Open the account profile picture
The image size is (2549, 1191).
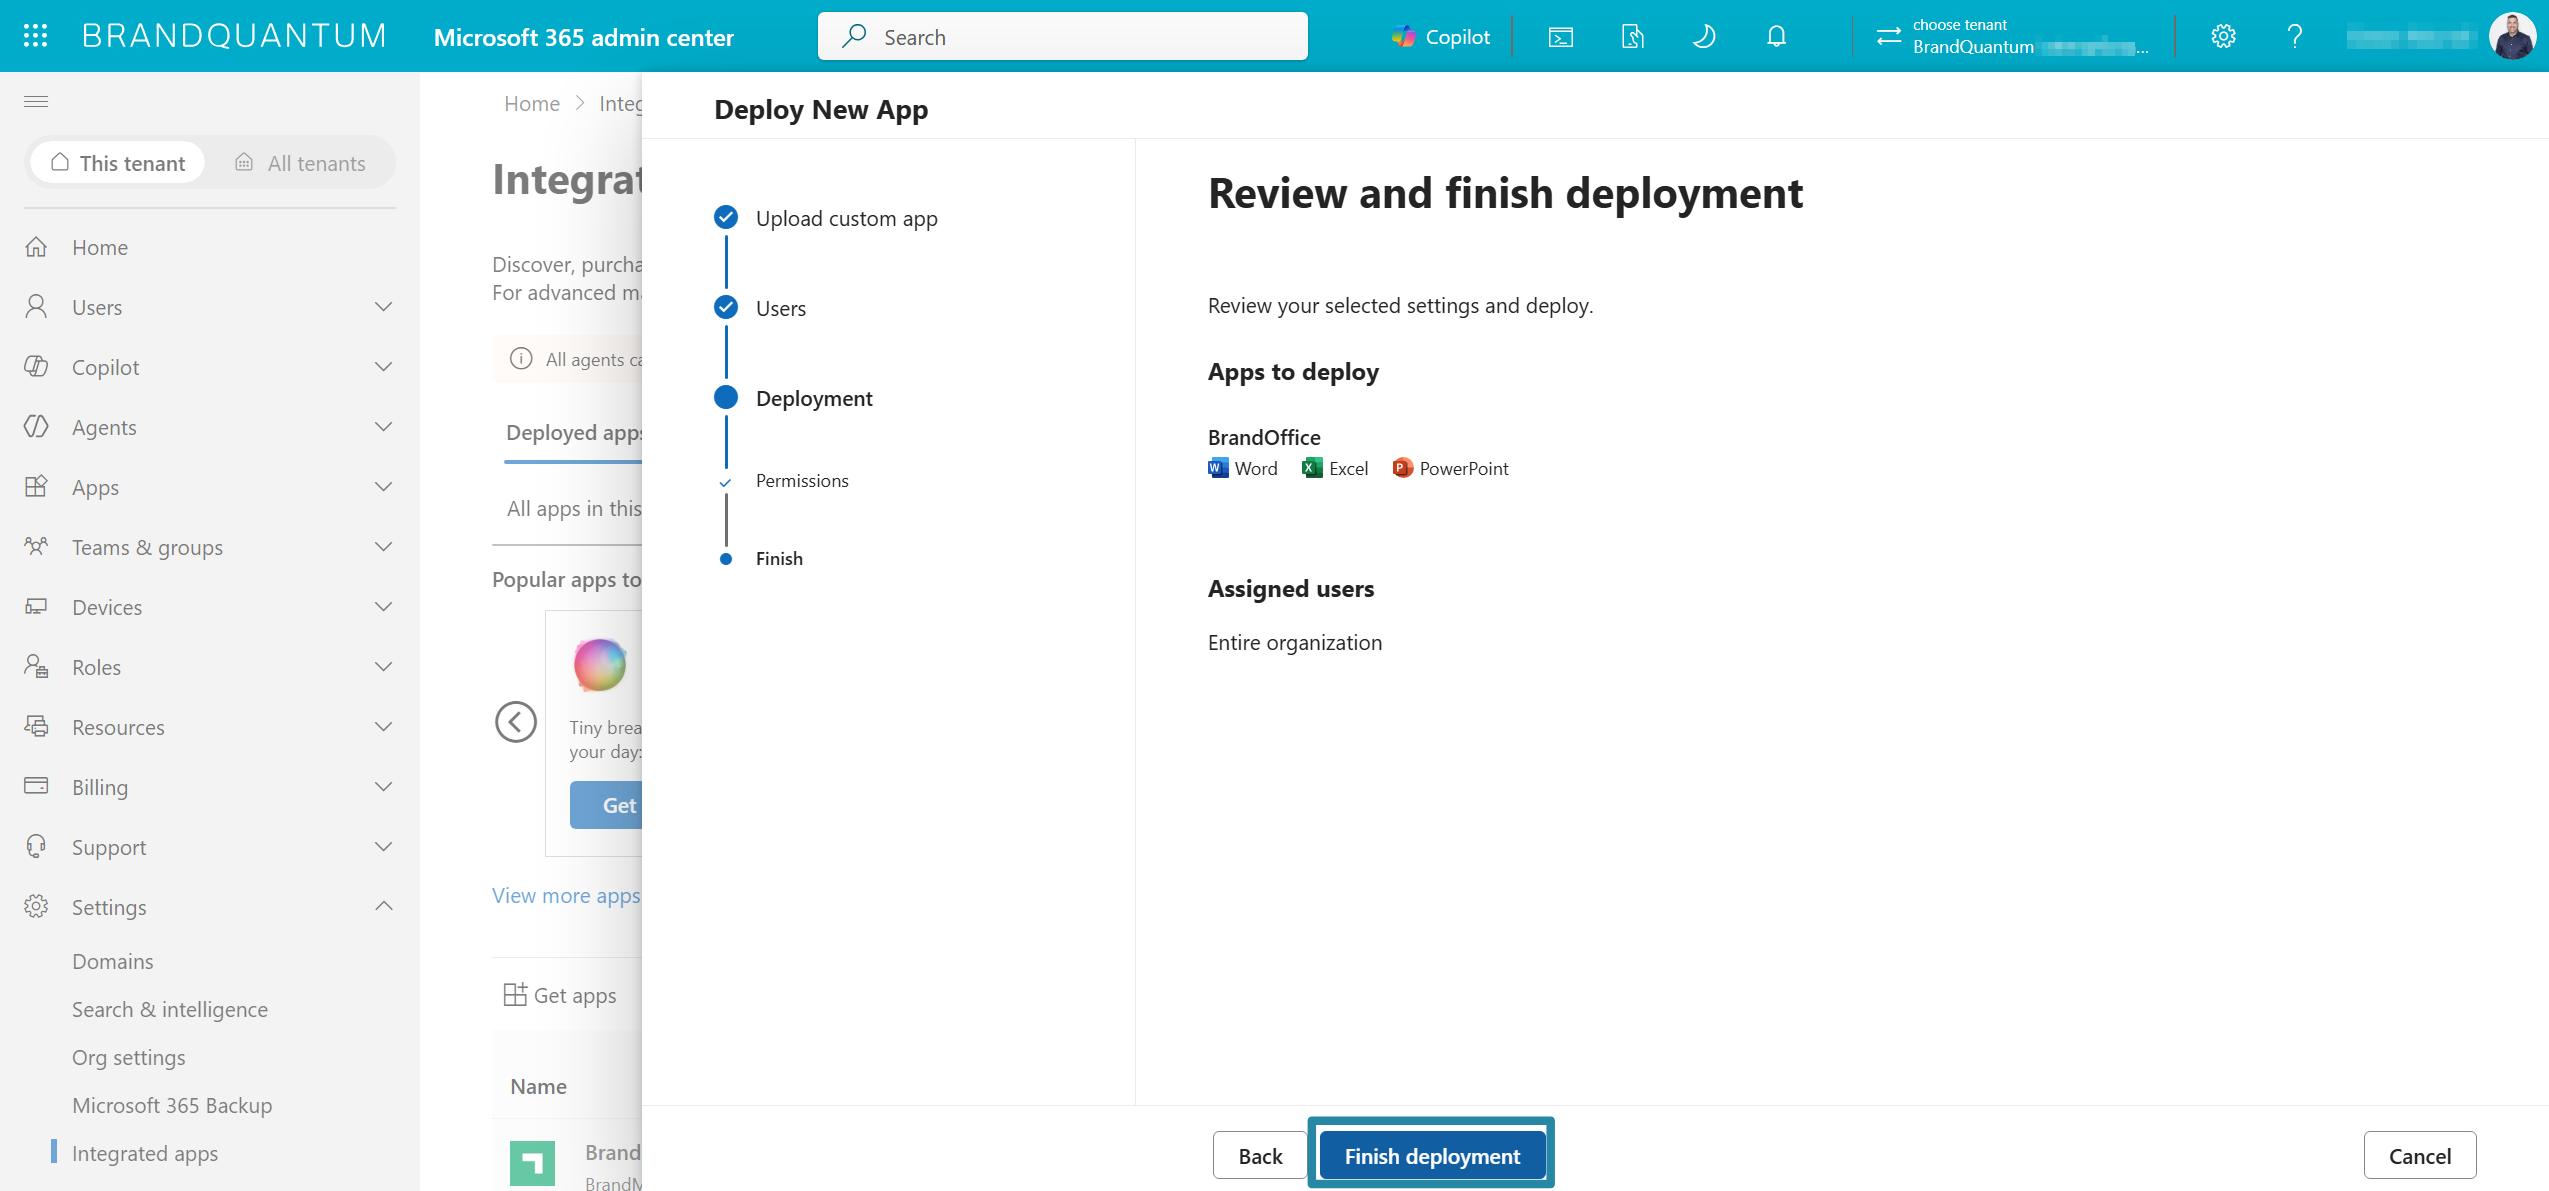pos(2512,36)
